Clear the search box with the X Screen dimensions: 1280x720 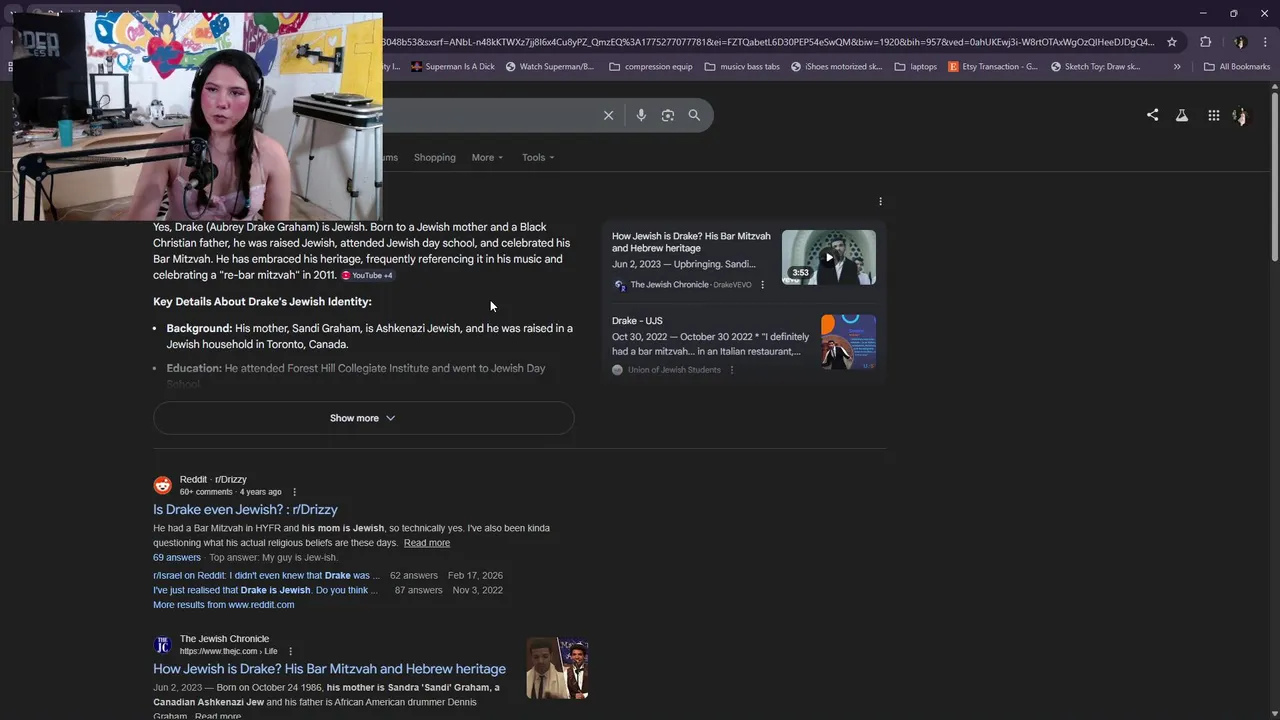point(608,115)
